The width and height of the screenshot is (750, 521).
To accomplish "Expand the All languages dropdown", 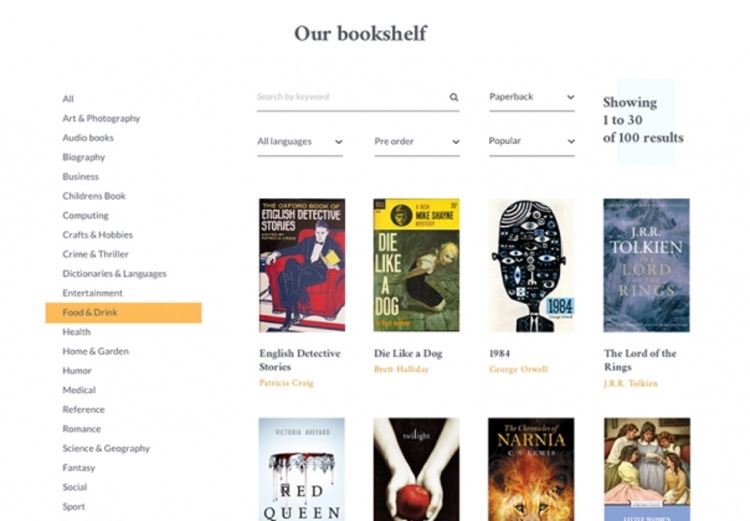I will coord(300,142).
